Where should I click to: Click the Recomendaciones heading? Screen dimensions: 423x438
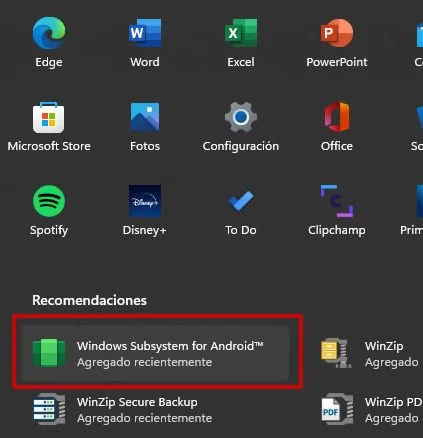[x=89, y=300]
